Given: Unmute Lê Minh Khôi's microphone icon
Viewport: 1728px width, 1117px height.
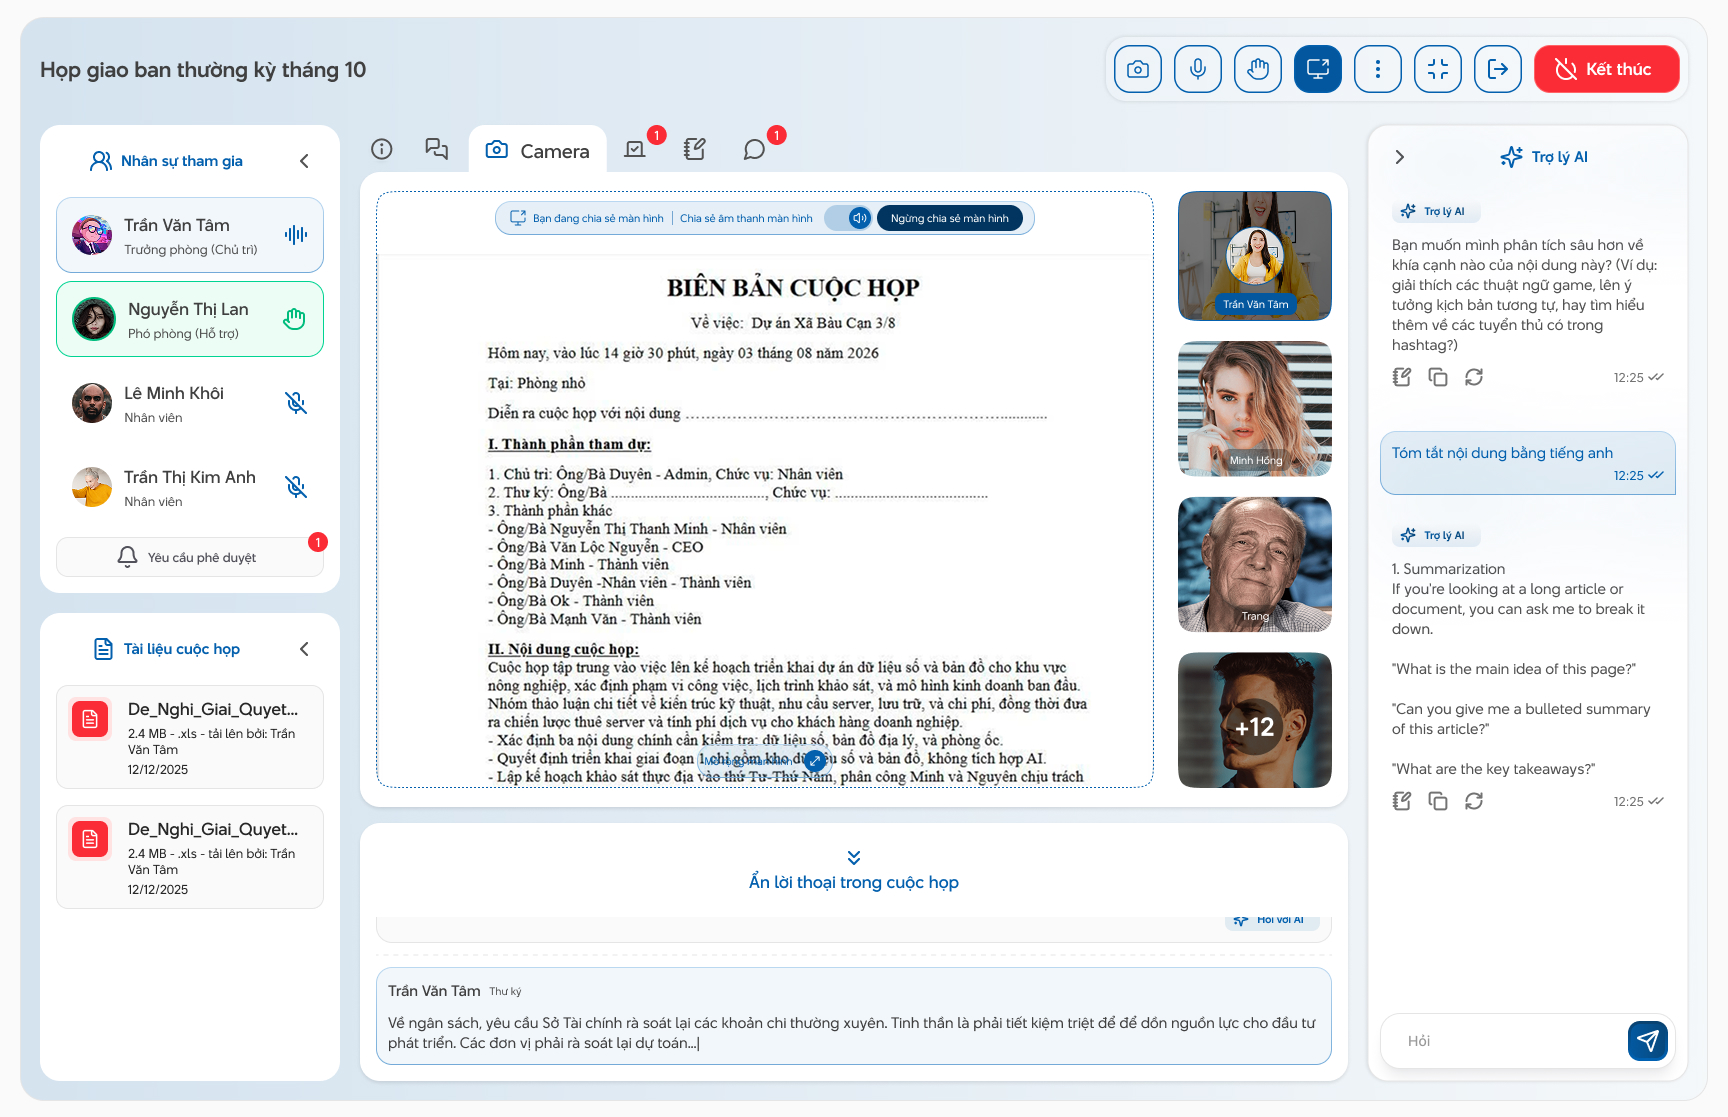Looking at the screenshot, I should coord(296,403).
